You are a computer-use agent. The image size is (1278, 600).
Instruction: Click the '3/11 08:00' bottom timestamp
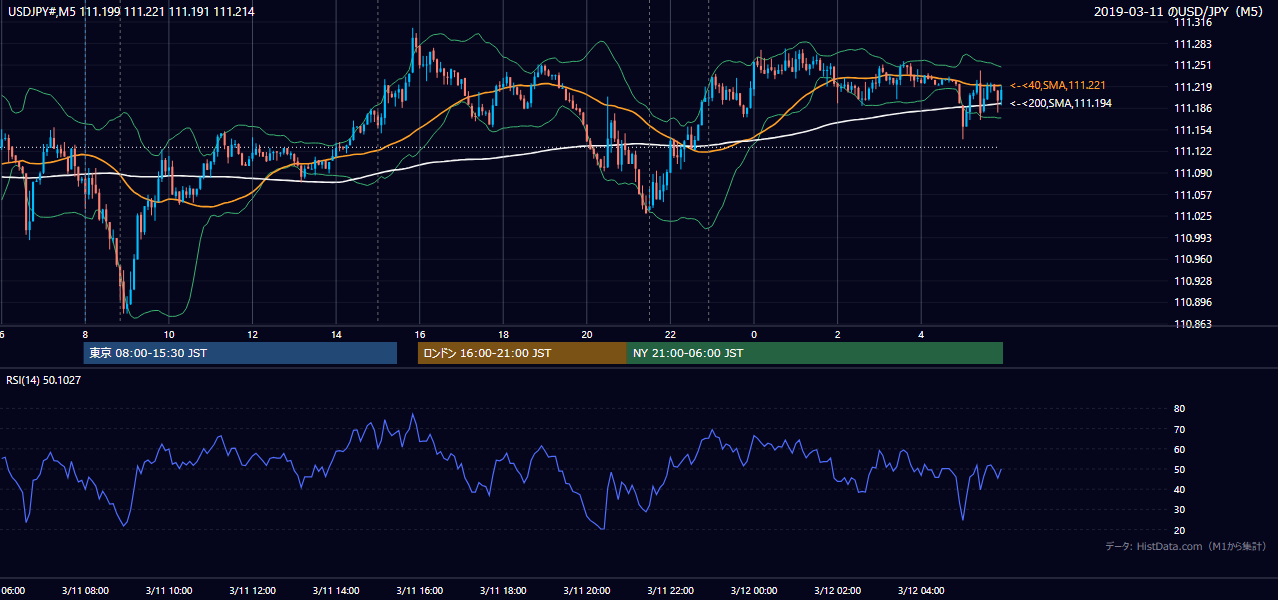pyautogui.click(x=85, y=591)
